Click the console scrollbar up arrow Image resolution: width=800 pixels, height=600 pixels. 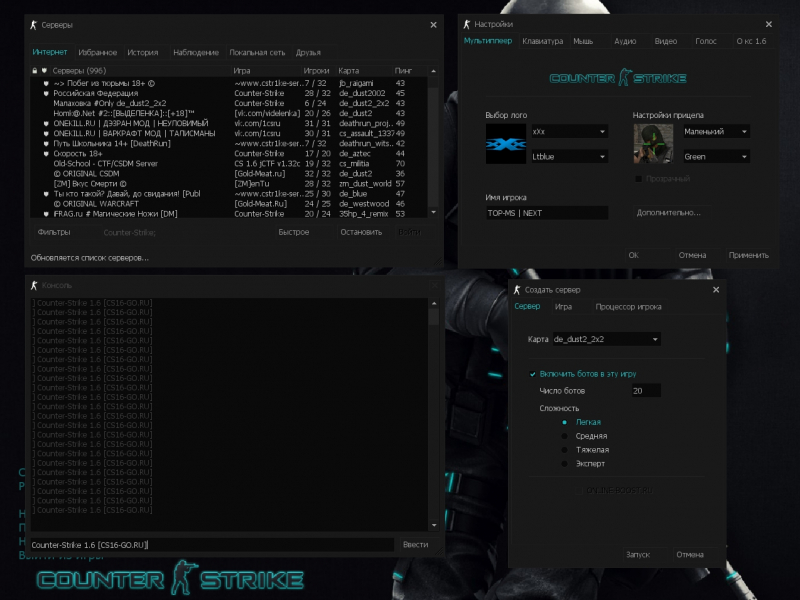tap(434, 304)
